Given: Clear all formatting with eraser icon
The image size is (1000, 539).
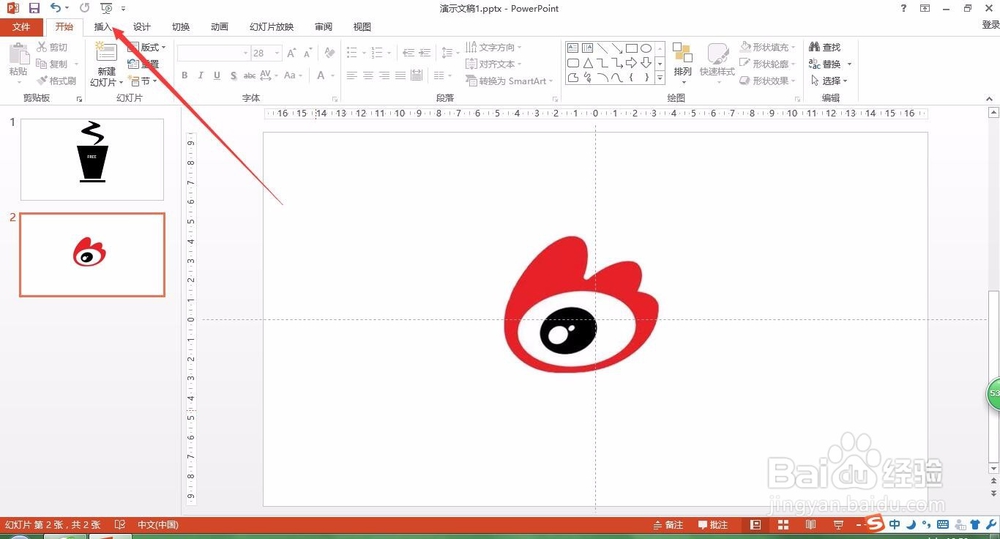Looking at the screenshot, I should pos(329,53).
